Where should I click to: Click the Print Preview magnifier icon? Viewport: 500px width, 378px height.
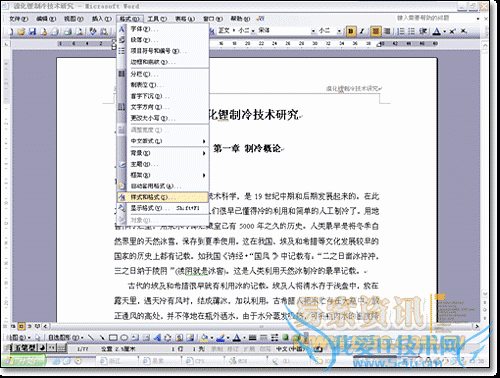80,32
